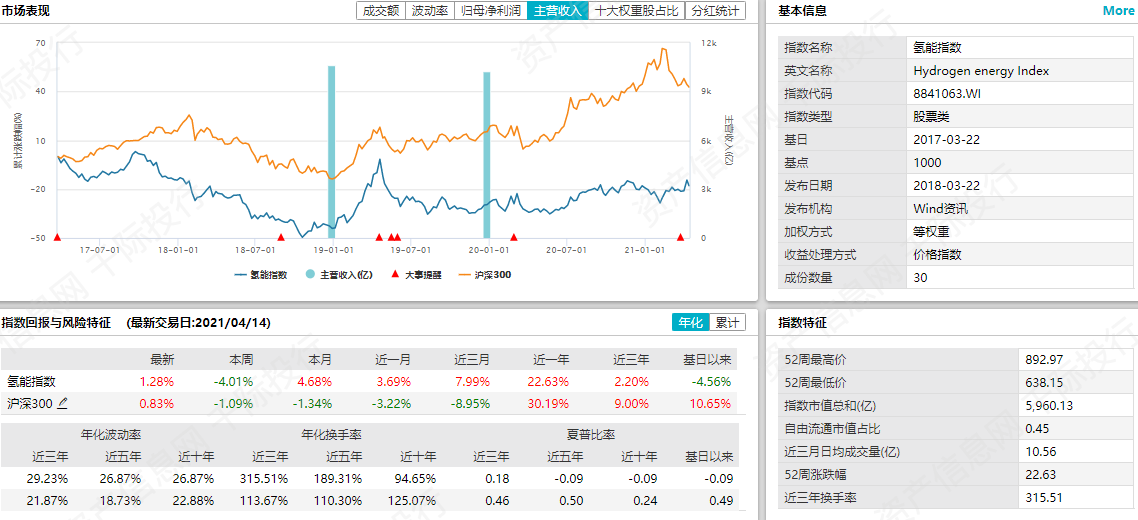Select the 年化 toggle button
Image resolution: width=1138 pixels, height=520 pixels.
pyautogui.click(x=690, y=323)
